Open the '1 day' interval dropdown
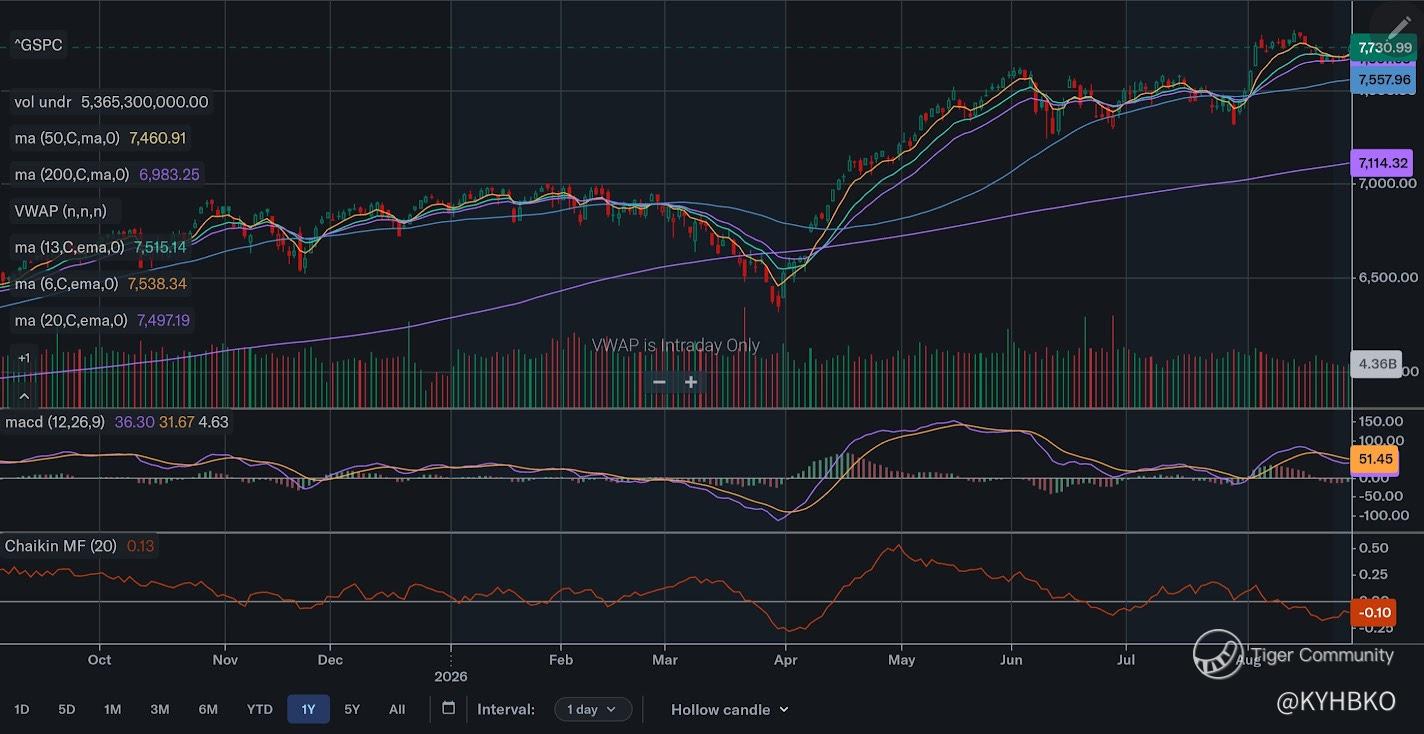The image size is (1424, 734). 593,709
